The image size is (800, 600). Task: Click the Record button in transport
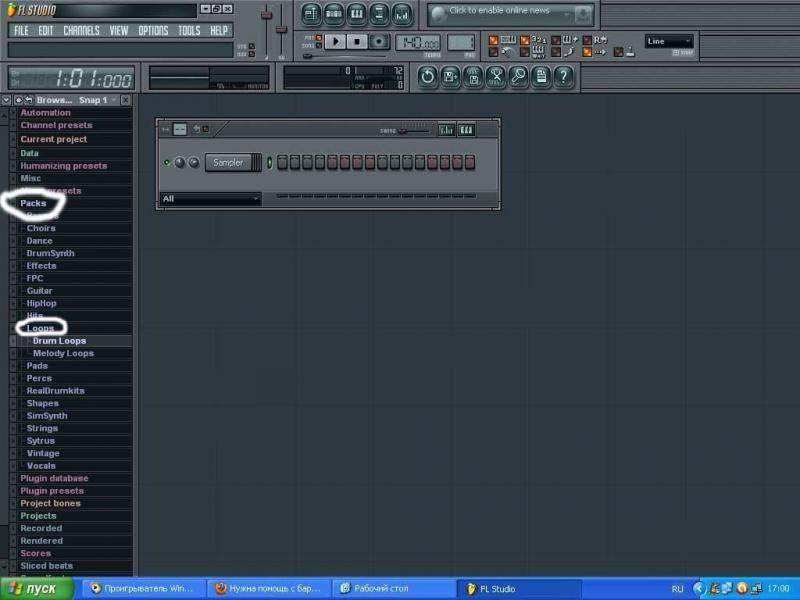(379, 41)
